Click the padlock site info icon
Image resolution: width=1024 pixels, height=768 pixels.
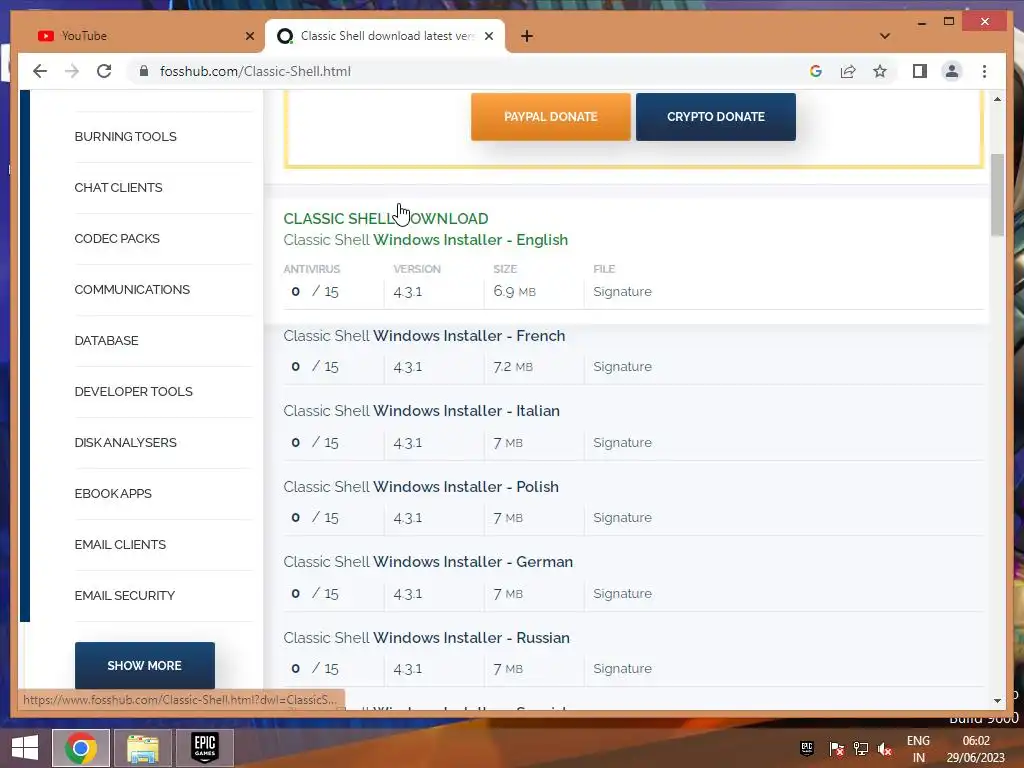point(144,71)
